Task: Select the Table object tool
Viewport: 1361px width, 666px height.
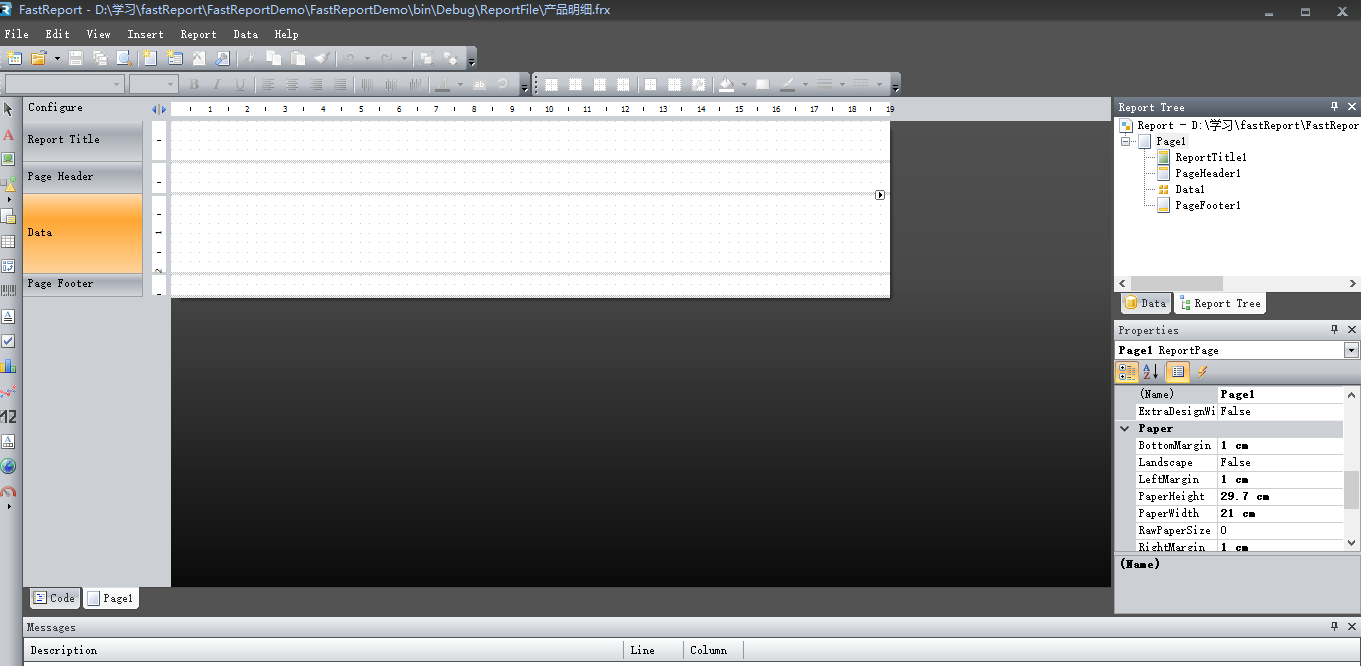Action: [x=8, y=241]
